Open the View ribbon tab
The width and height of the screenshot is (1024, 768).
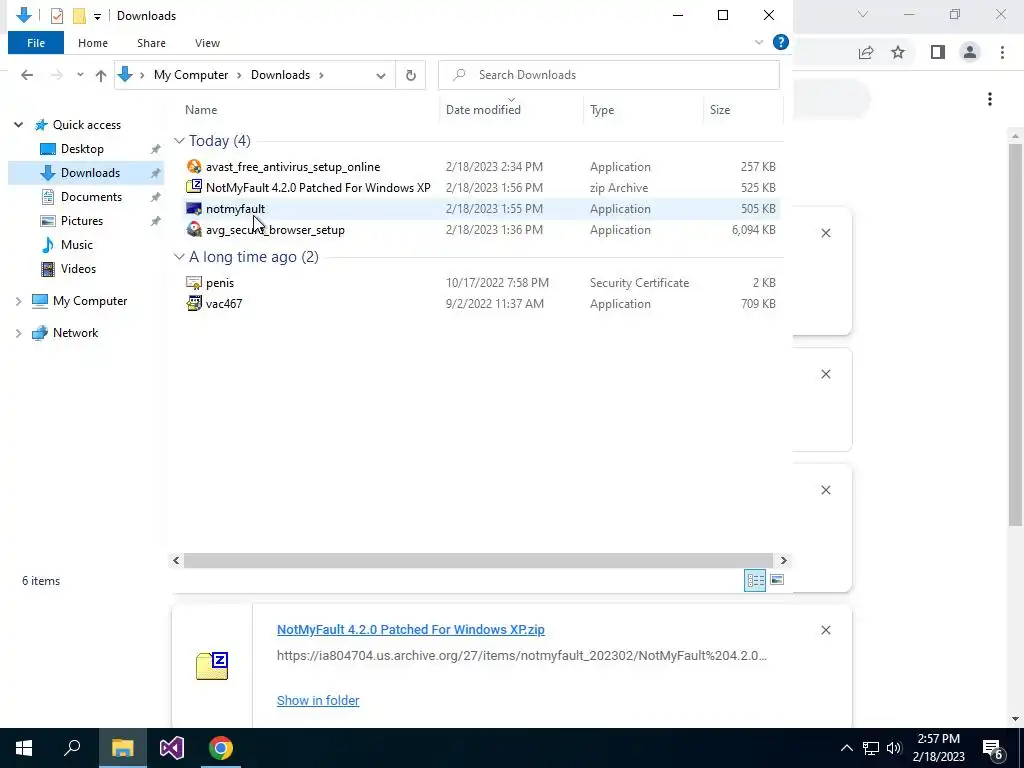tap(207, 43)
